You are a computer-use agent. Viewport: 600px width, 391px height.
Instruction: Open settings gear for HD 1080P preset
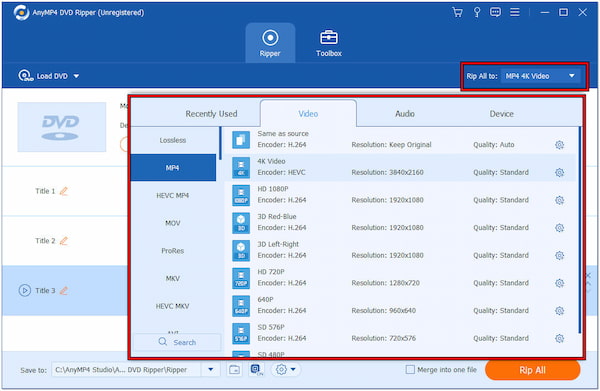click(x=559, y=200)
